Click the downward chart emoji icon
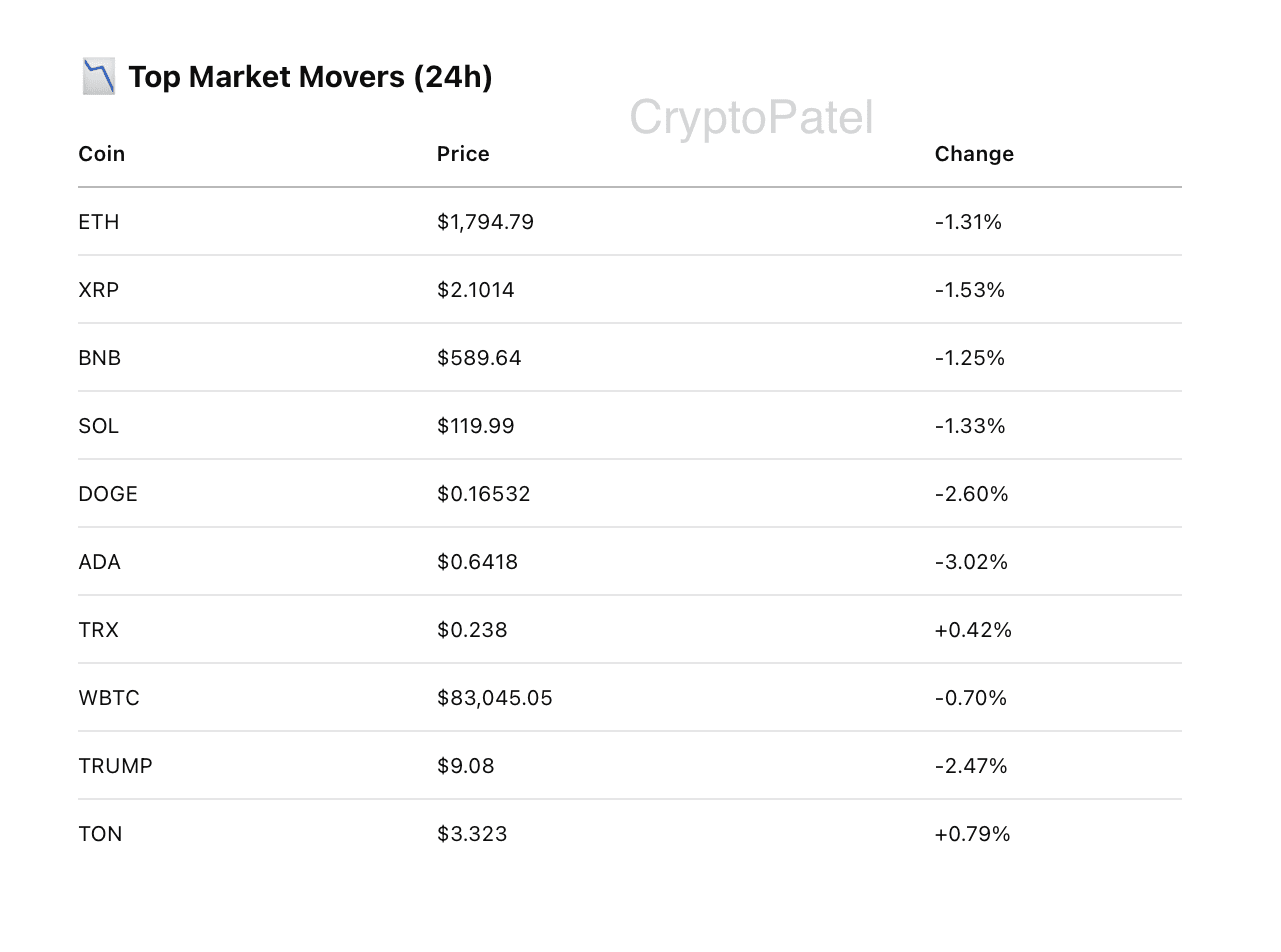This screenshot has width=1281, height=952. [x=98, y=77]
